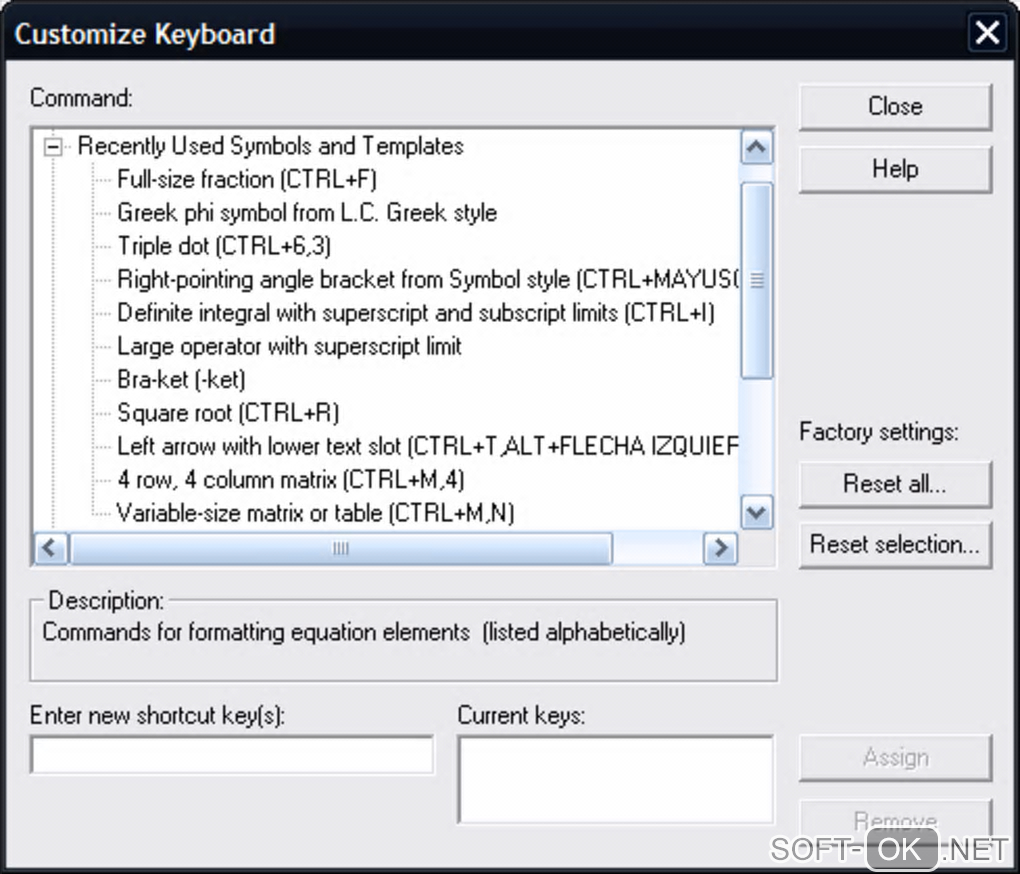The width and height of the screenshot is (1020, 874).
Task: Click the Reset selection... button
Action: pos(895,545)
